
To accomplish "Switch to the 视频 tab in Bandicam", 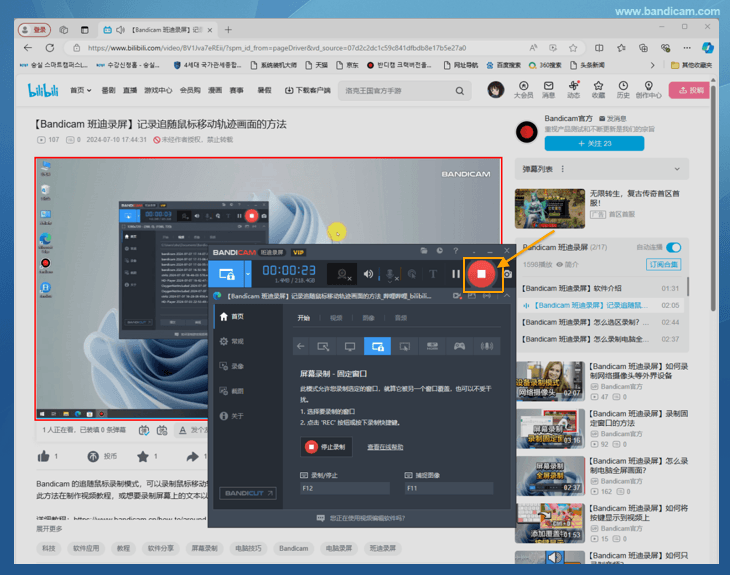I will [x=336, y=318].
